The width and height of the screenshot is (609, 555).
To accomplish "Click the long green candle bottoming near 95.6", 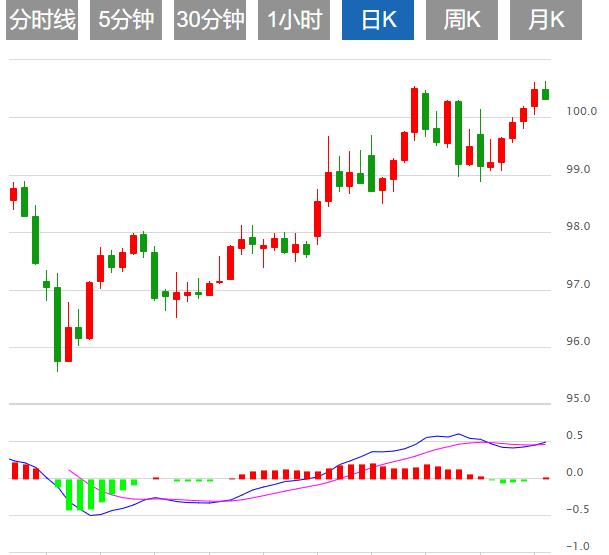I will pyautogui.click(x=57, y=324).
